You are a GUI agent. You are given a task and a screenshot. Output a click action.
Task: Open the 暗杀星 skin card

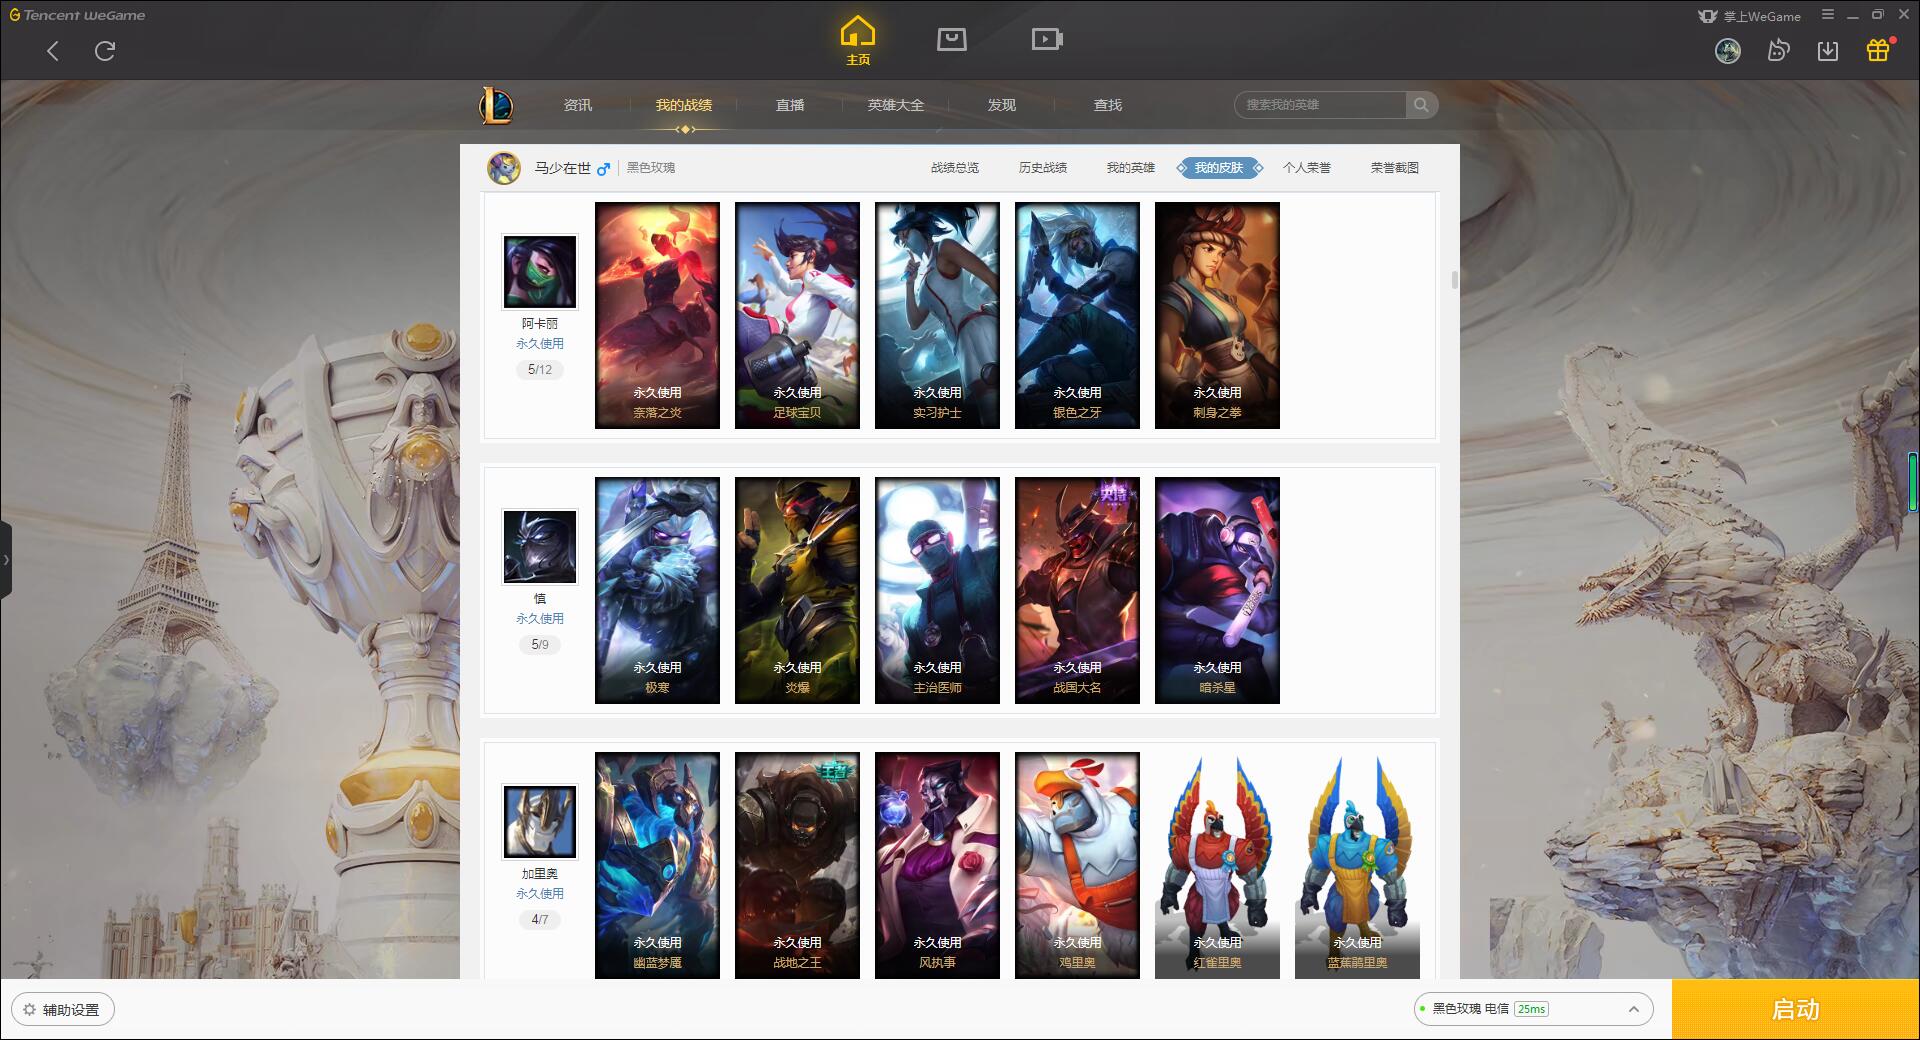coord(1217,590)
